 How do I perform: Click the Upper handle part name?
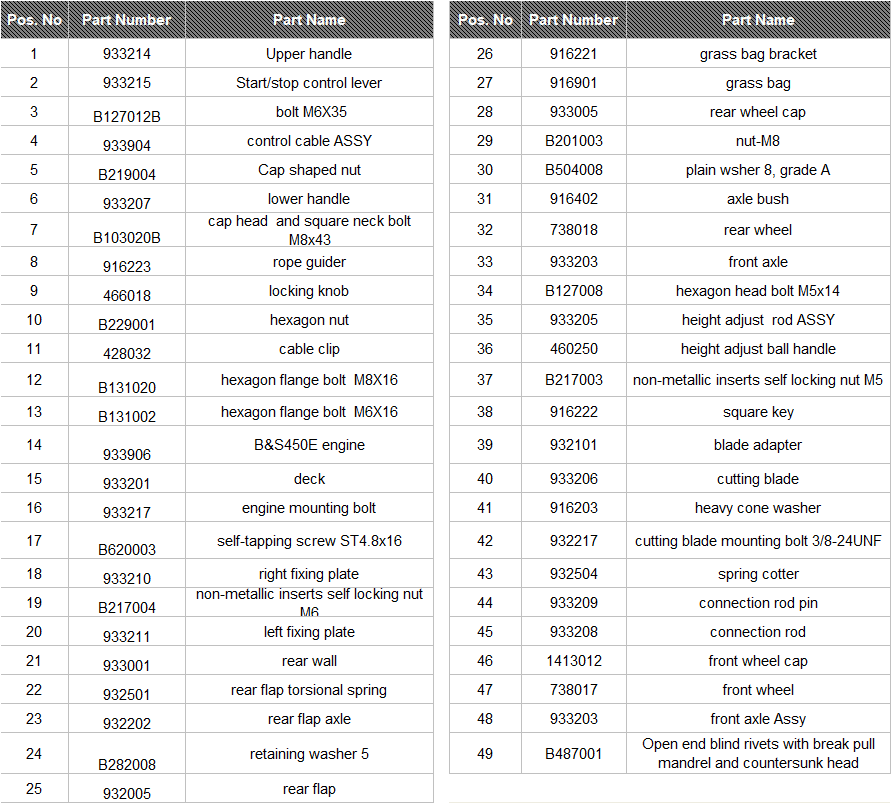coord(309,54)
